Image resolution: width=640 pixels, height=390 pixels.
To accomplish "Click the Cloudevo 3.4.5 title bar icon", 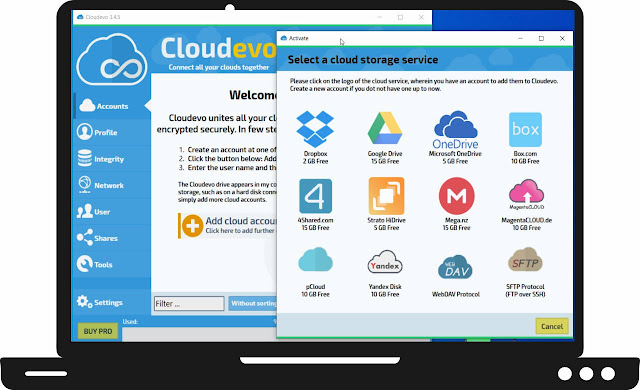I will (80, 17).
